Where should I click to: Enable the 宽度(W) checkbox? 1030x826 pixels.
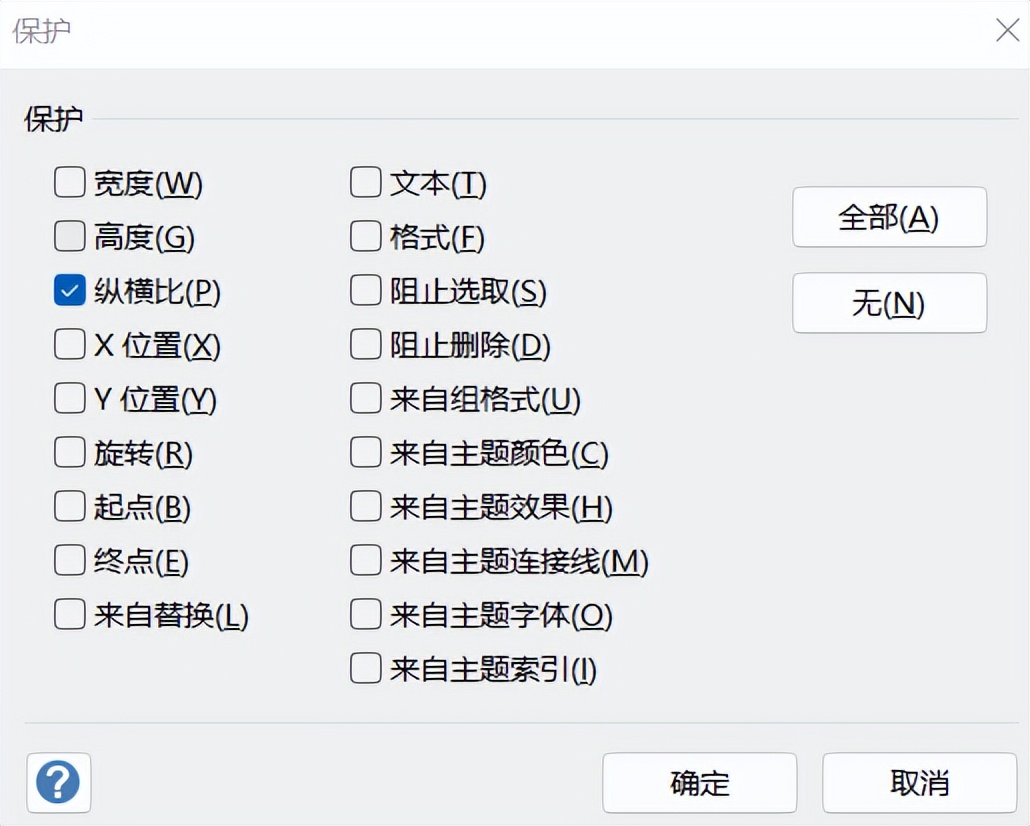click(70, 182)
